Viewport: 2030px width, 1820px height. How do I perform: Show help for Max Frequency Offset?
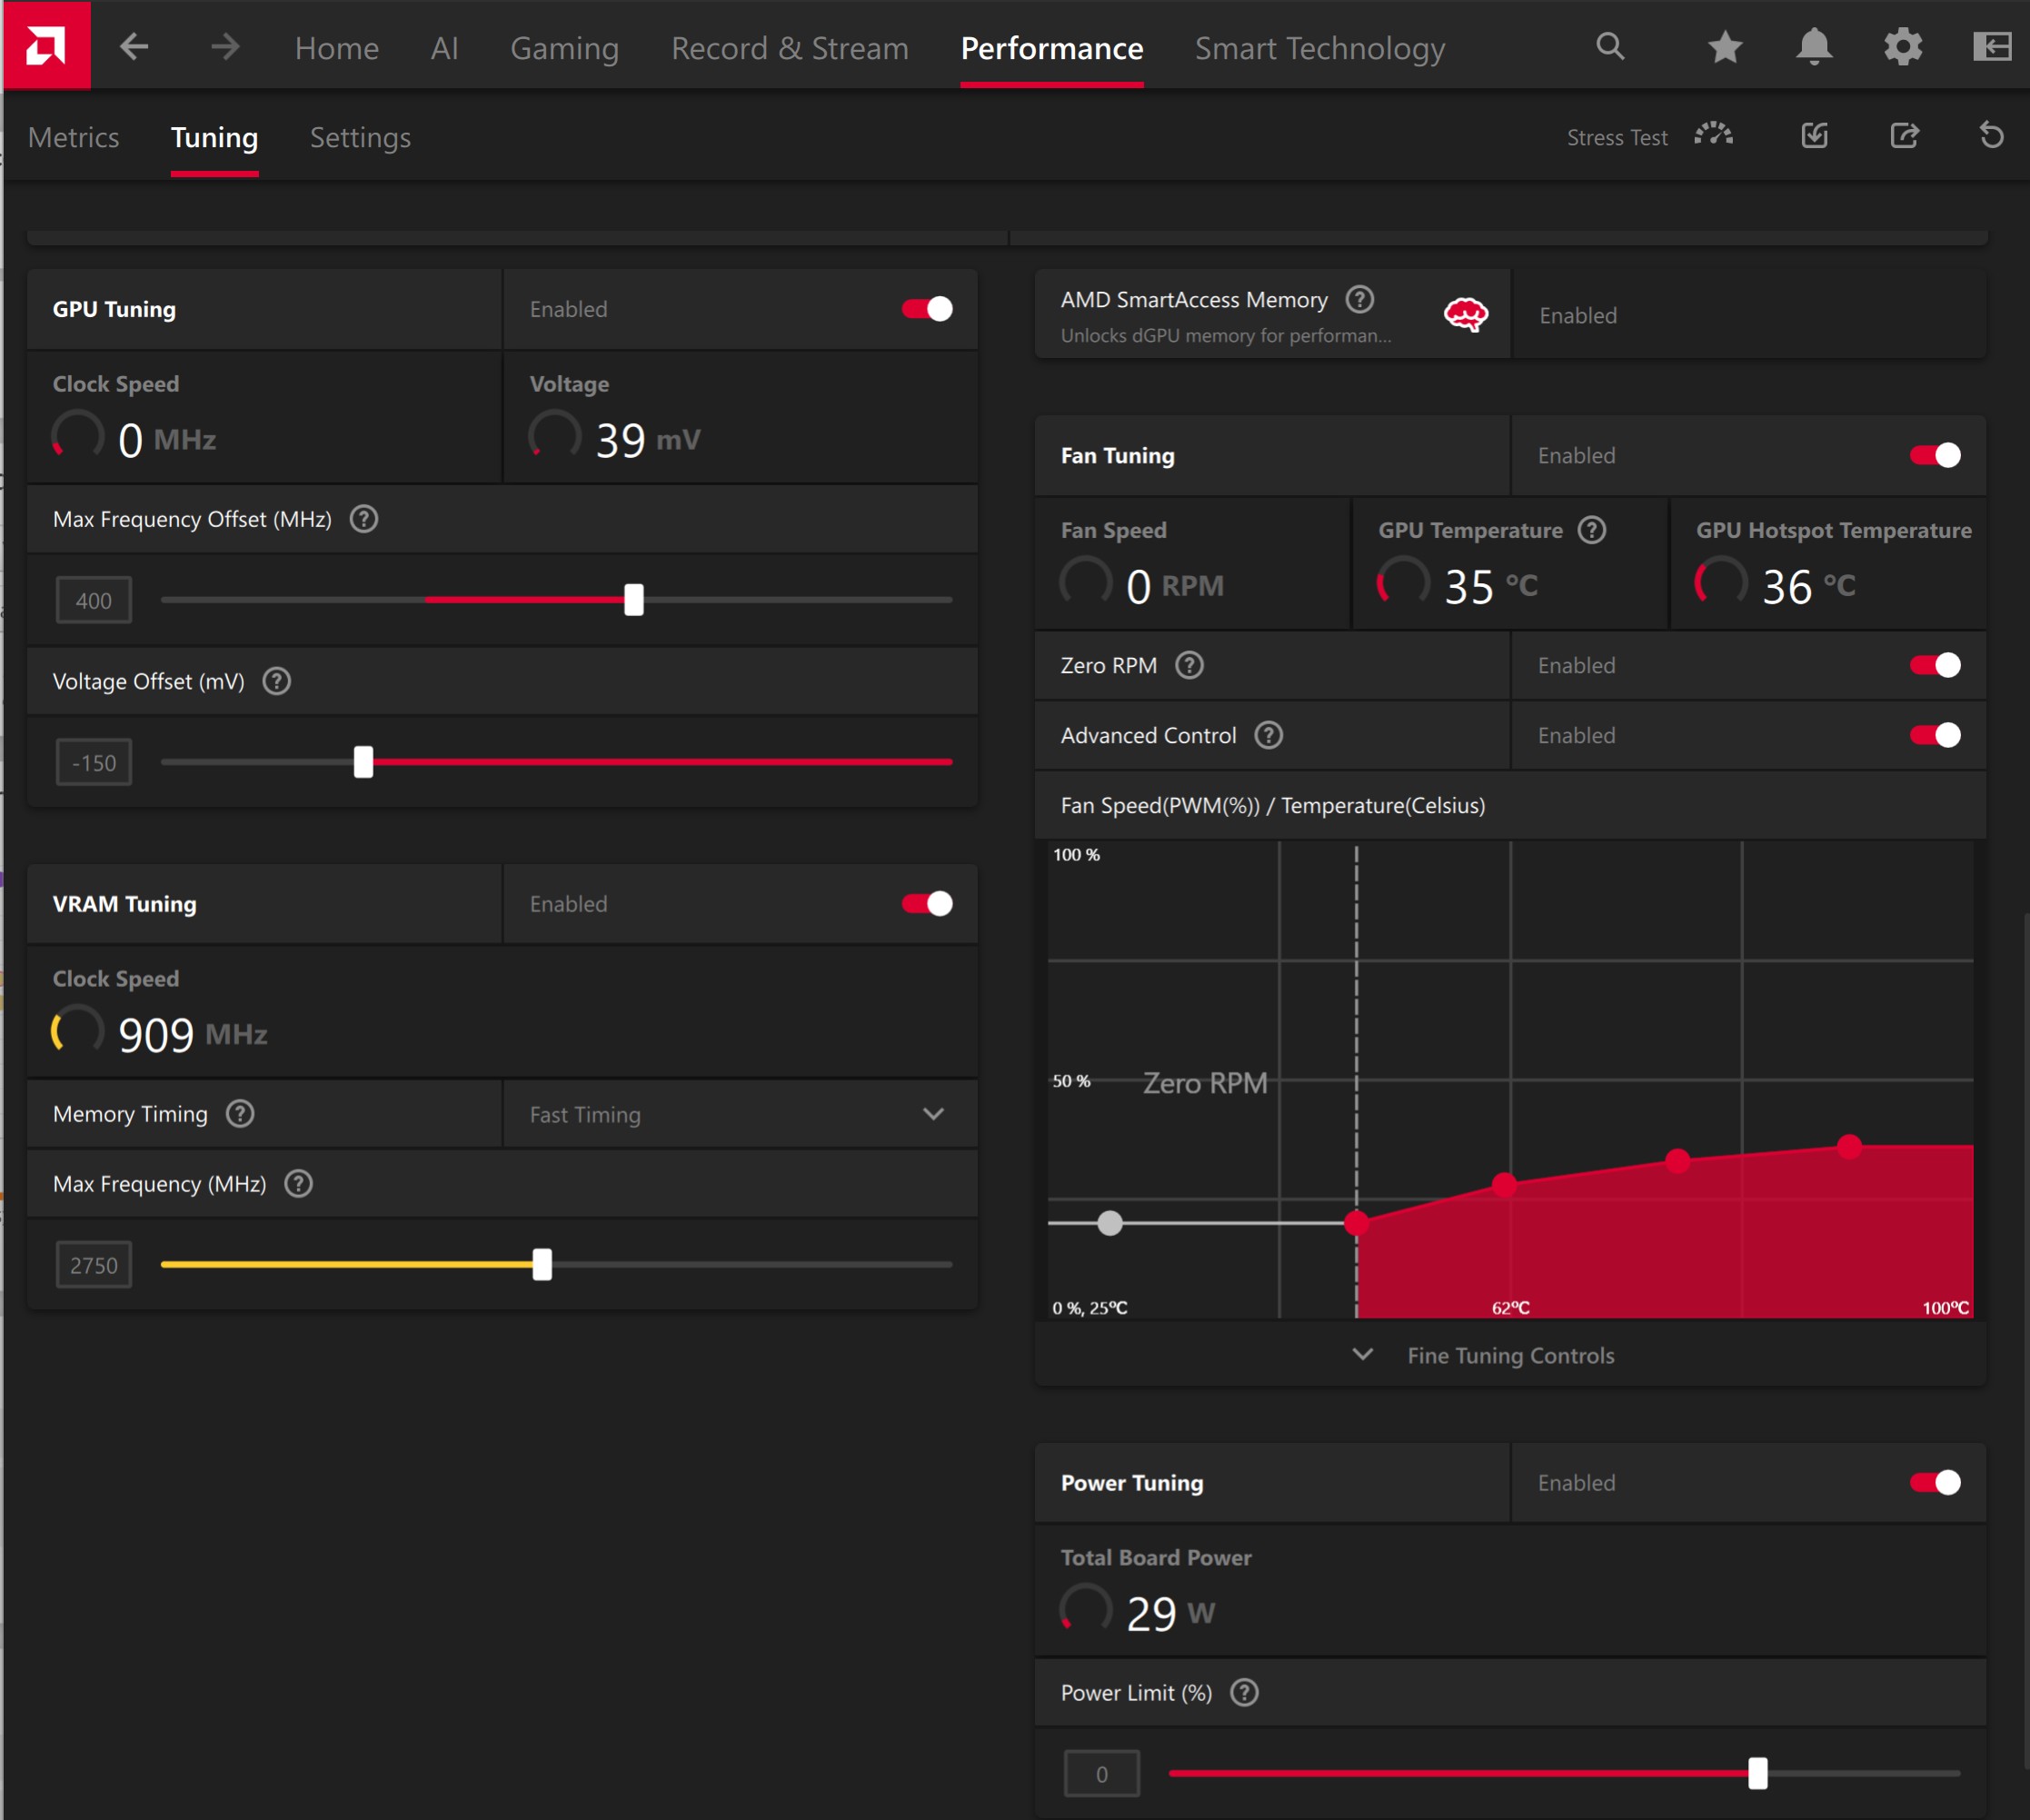pos(364,519)
